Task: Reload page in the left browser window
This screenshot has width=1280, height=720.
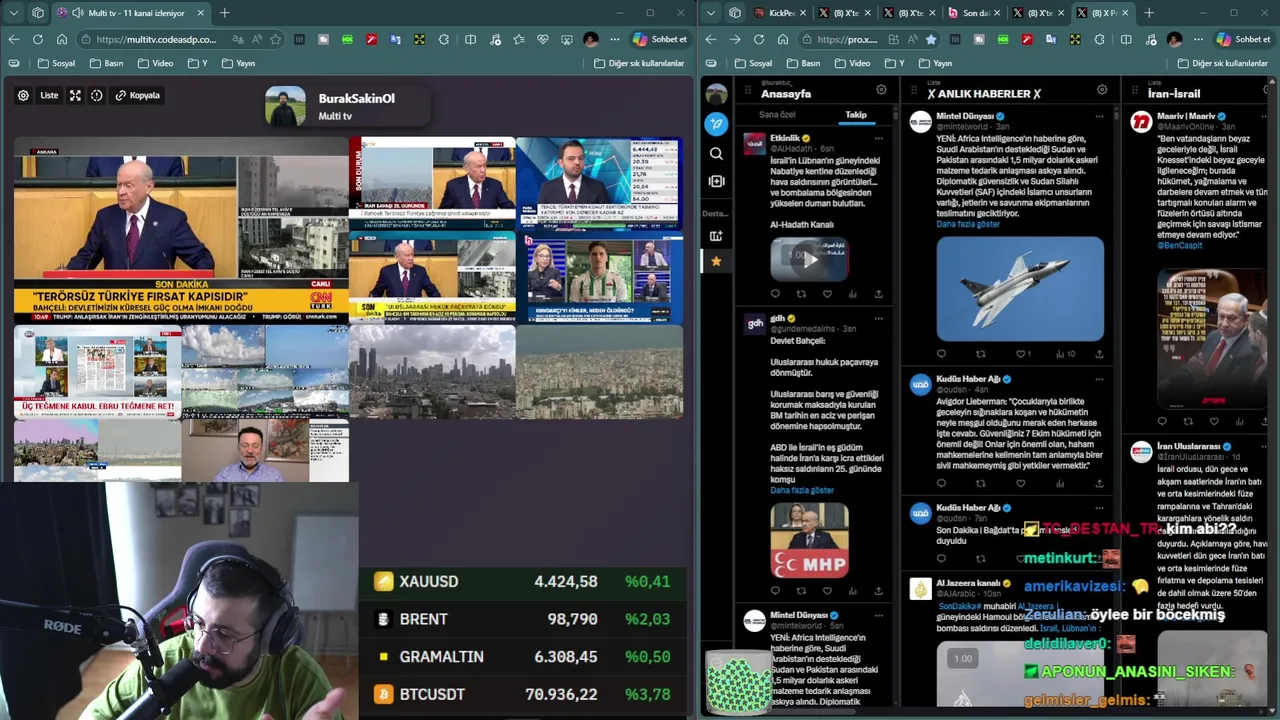Action: (37, 39)
